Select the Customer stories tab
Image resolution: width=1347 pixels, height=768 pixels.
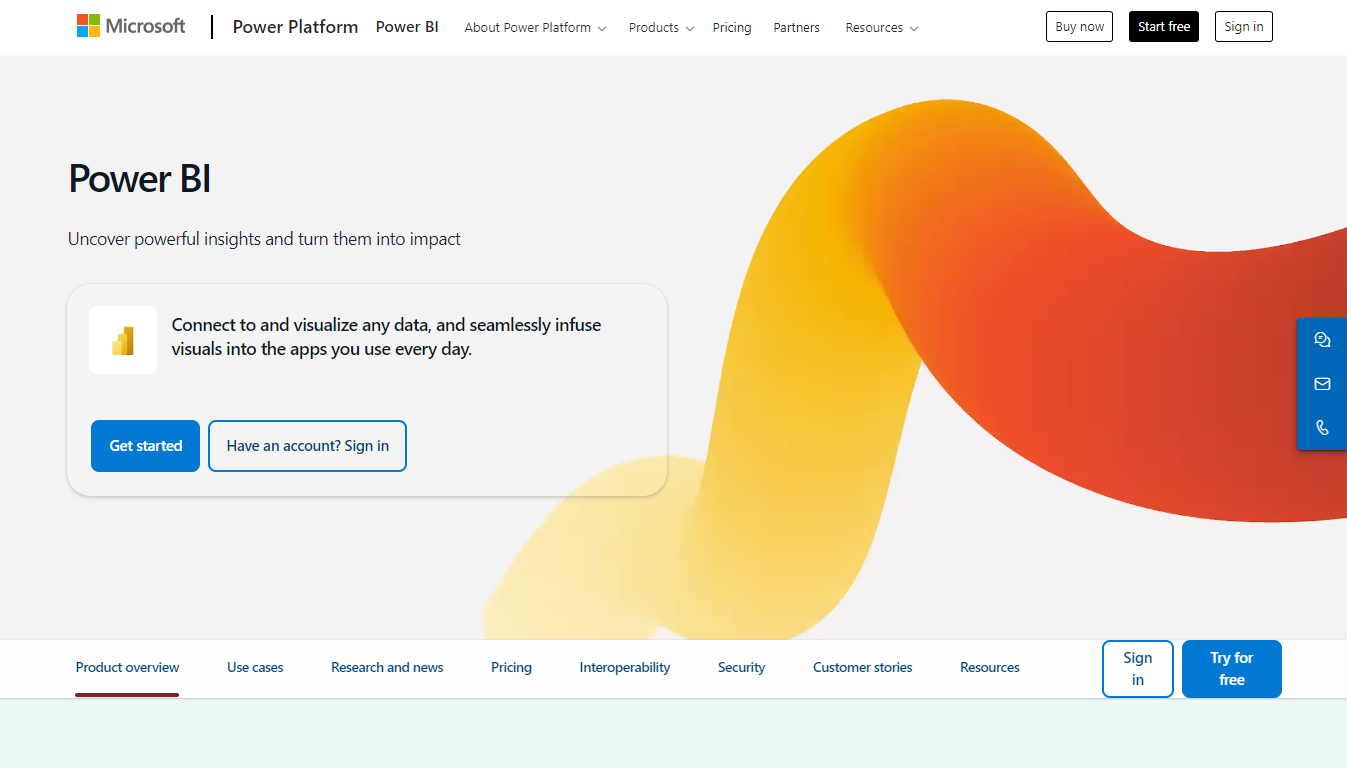pos(862,668)
